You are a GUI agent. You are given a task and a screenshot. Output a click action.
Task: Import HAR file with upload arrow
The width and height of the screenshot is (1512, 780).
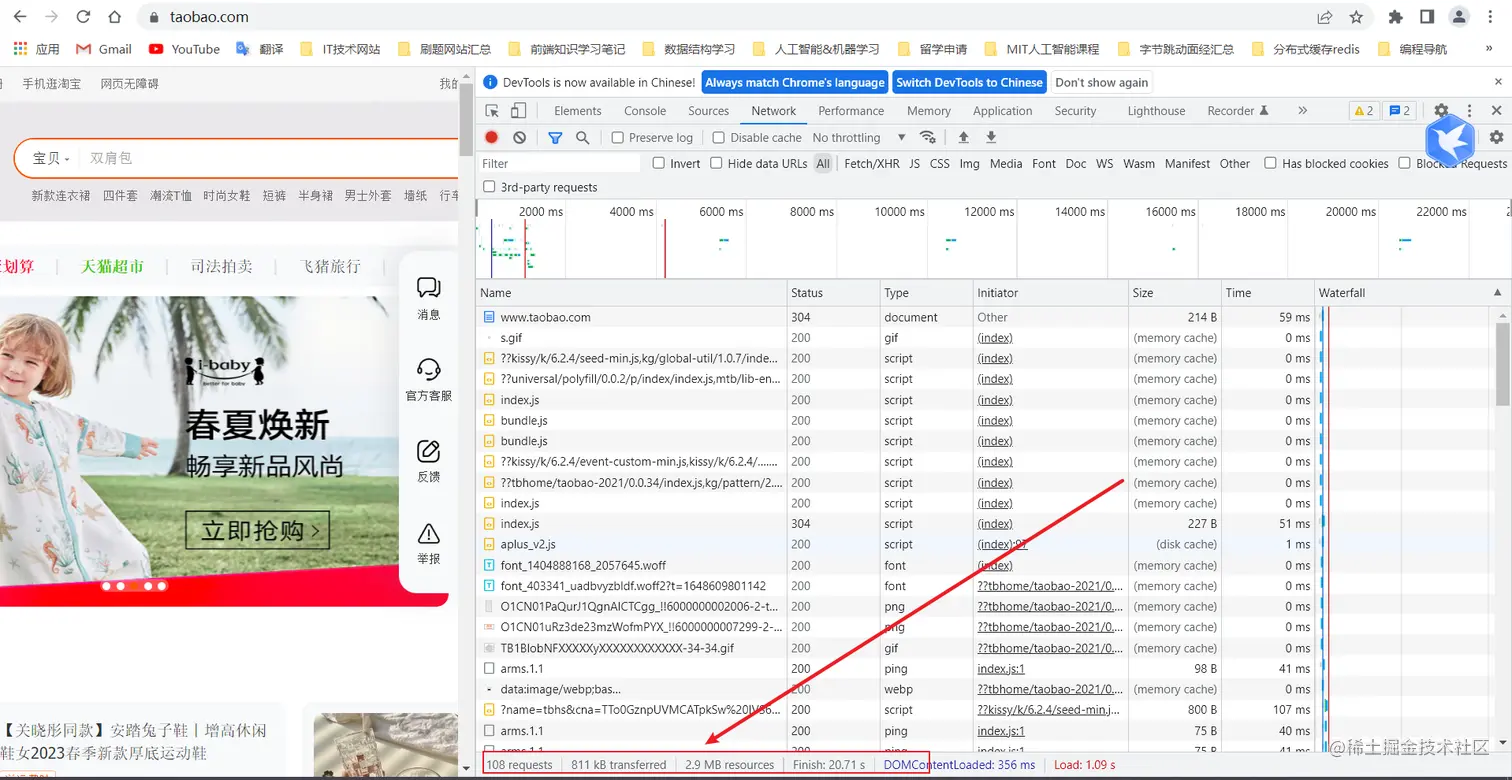coord(963,137)
